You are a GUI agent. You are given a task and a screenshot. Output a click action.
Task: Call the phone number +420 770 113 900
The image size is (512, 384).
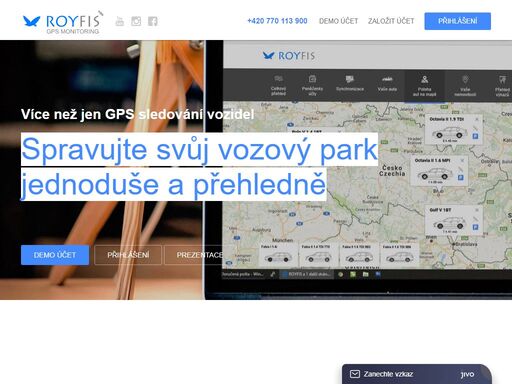tap(277, 21)
